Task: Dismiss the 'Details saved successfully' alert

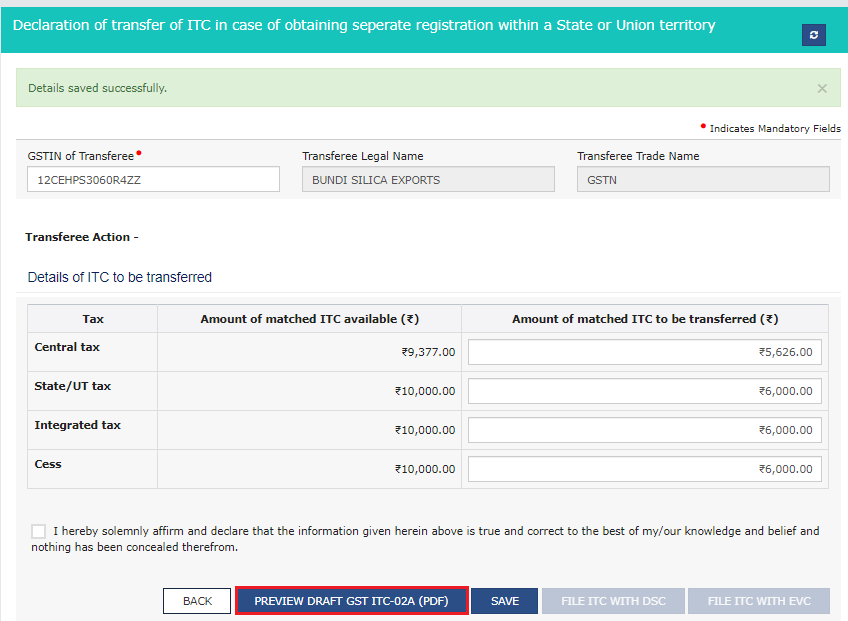Action: tap(822, 88)
